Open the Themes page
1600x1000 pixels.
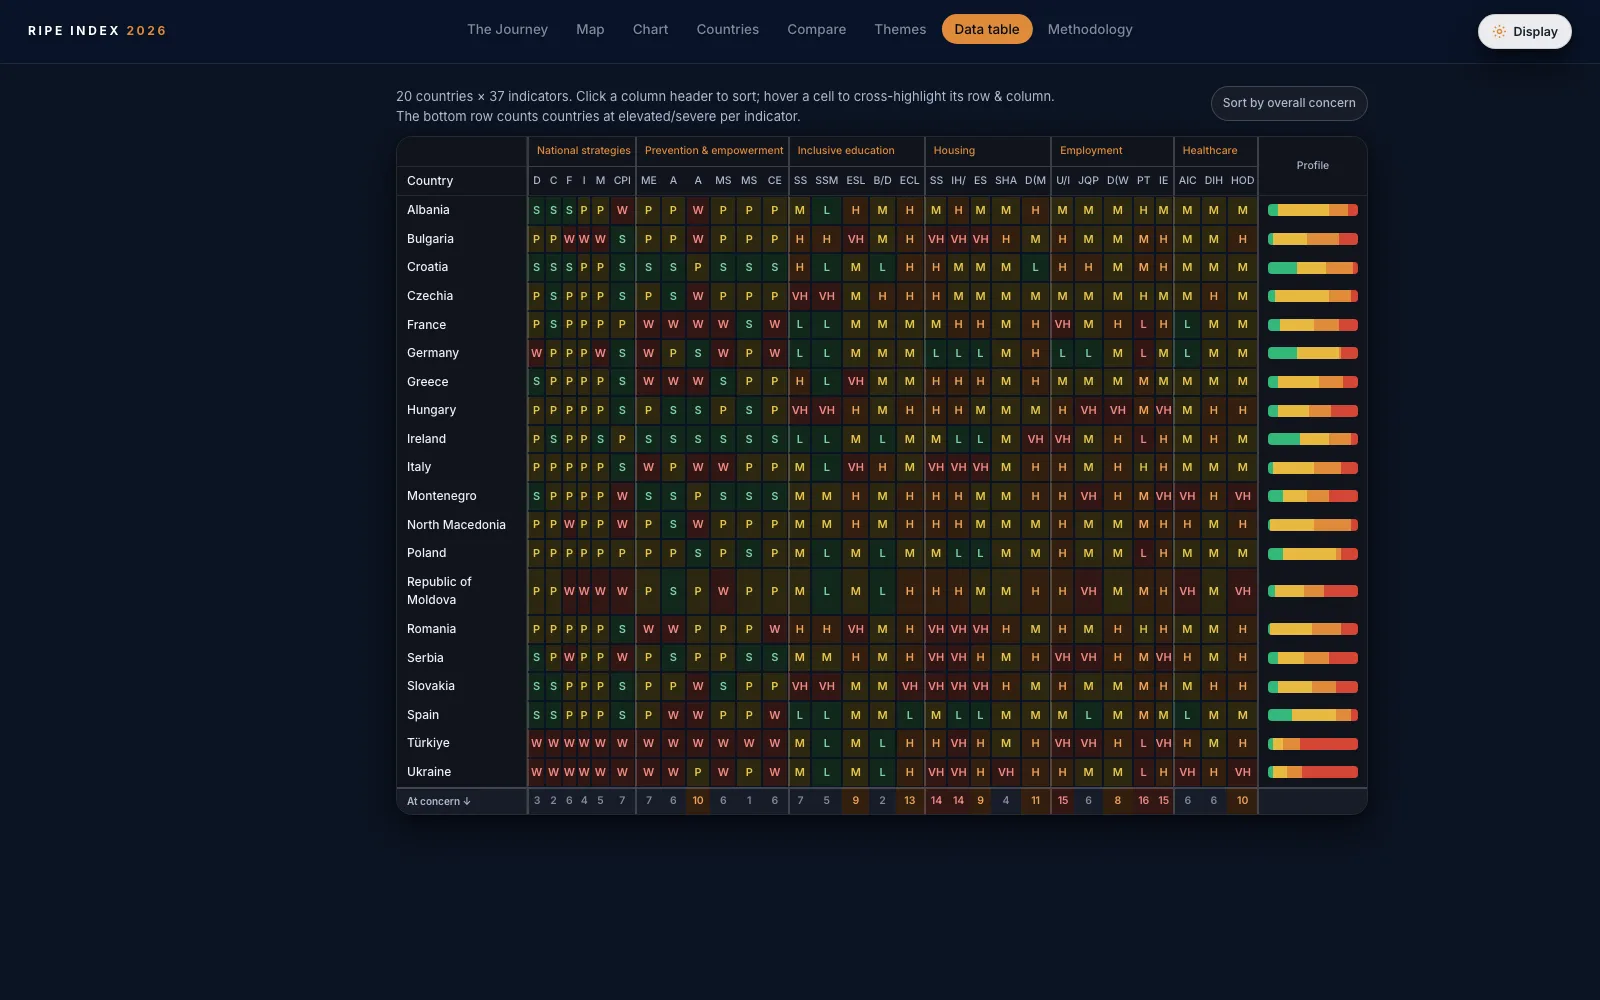pos(900,29)
